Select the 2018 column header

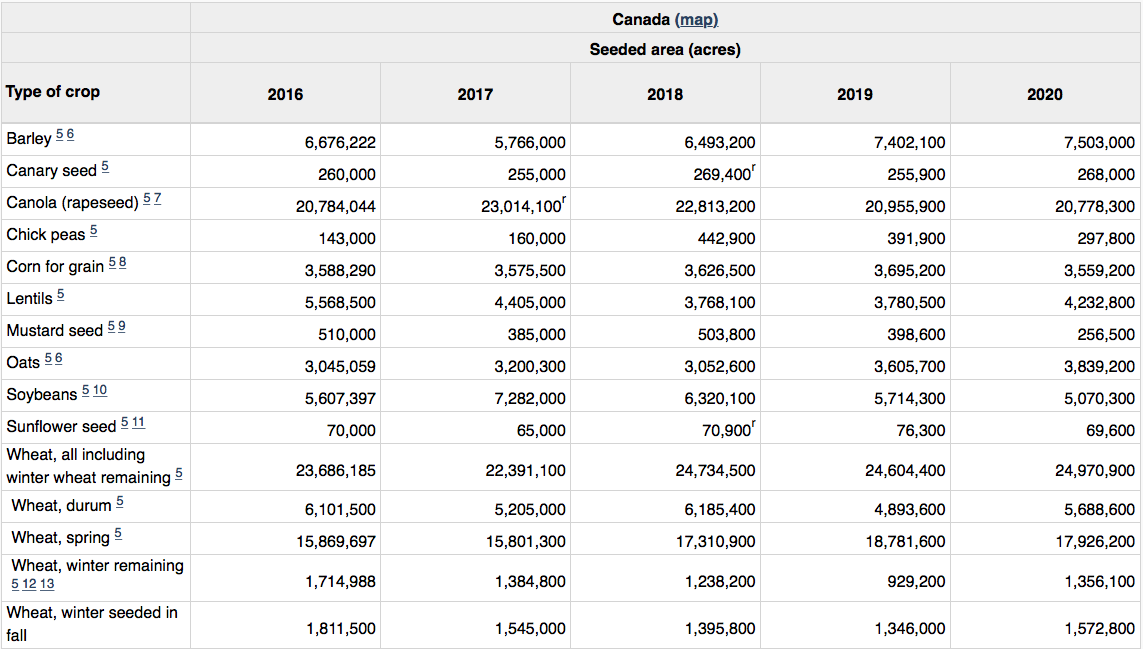[x=665, y=94]
